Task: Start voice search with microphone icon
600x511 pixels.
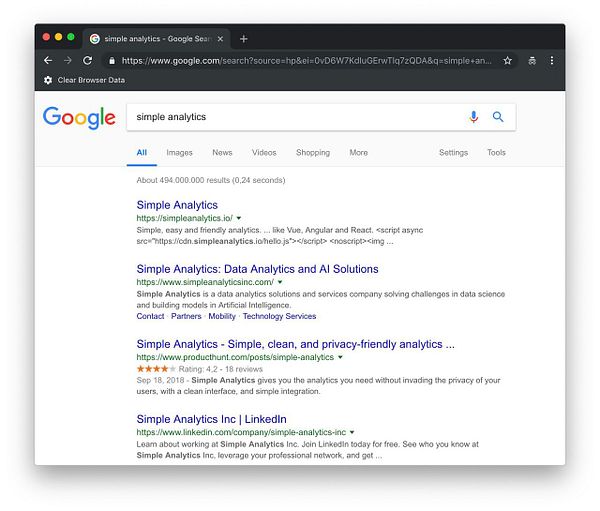Action: tap(474, 117)
